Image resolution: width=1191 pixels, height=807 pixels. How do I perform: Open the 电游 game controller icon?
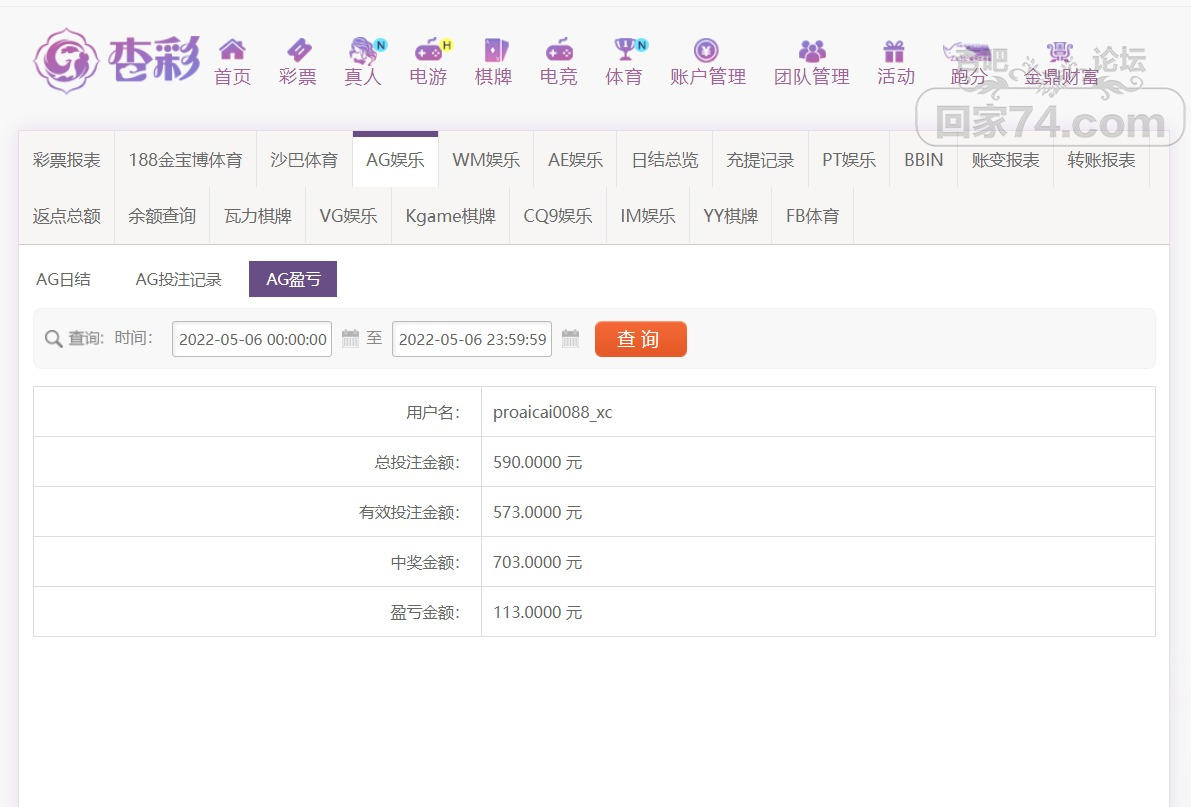click(x=428, y=50)
